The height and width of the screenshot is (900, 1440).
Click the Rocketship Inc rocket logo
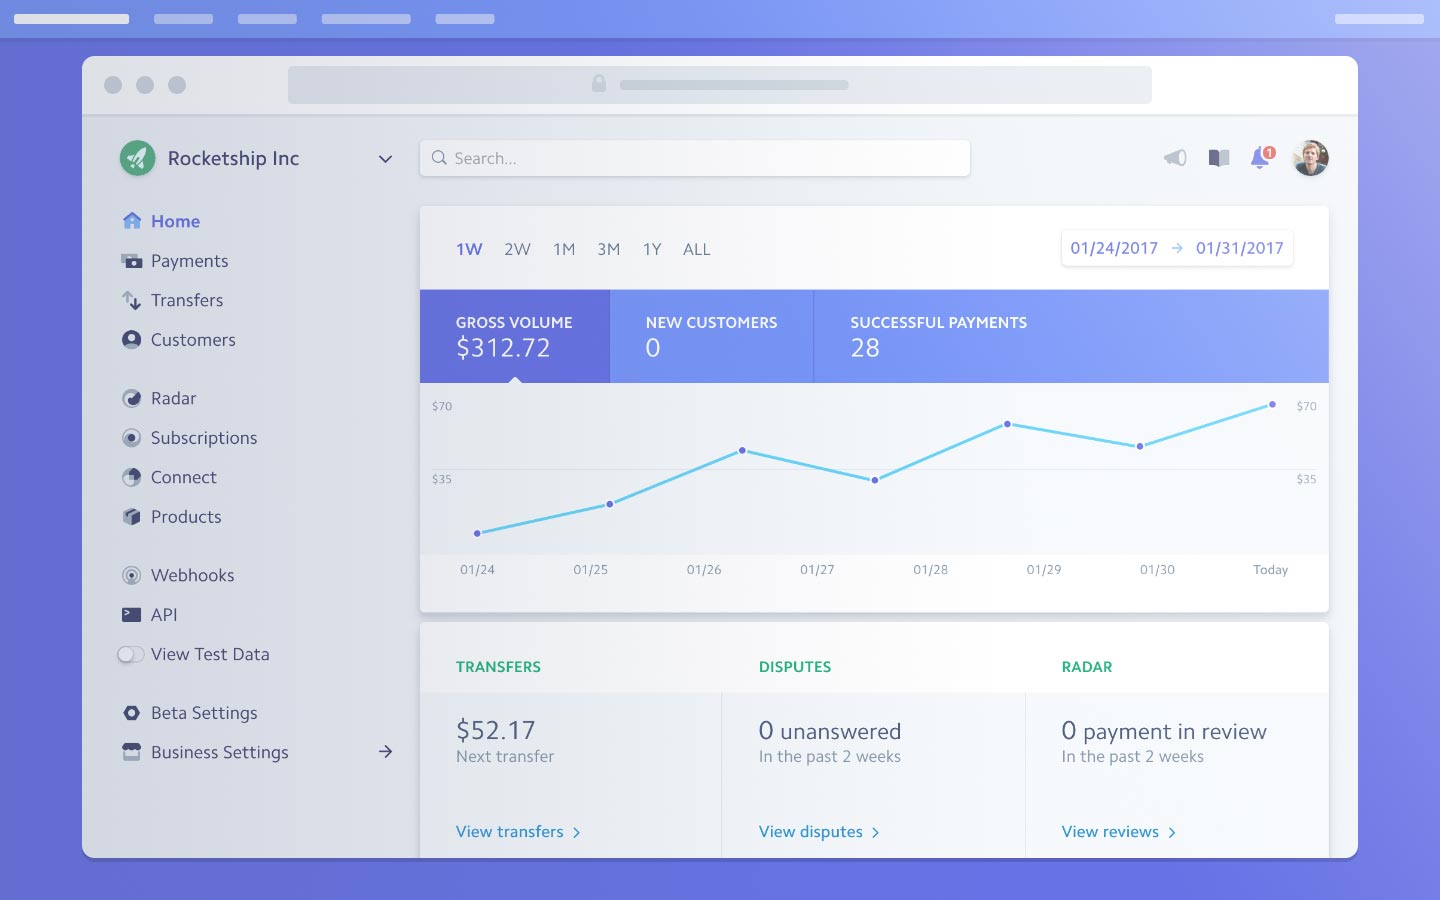coord(138,158)
